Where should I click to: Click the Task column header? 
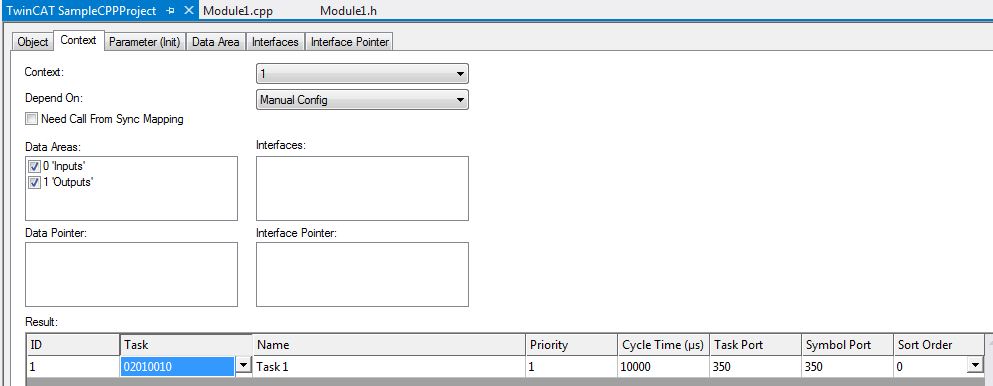click(186, 345)
